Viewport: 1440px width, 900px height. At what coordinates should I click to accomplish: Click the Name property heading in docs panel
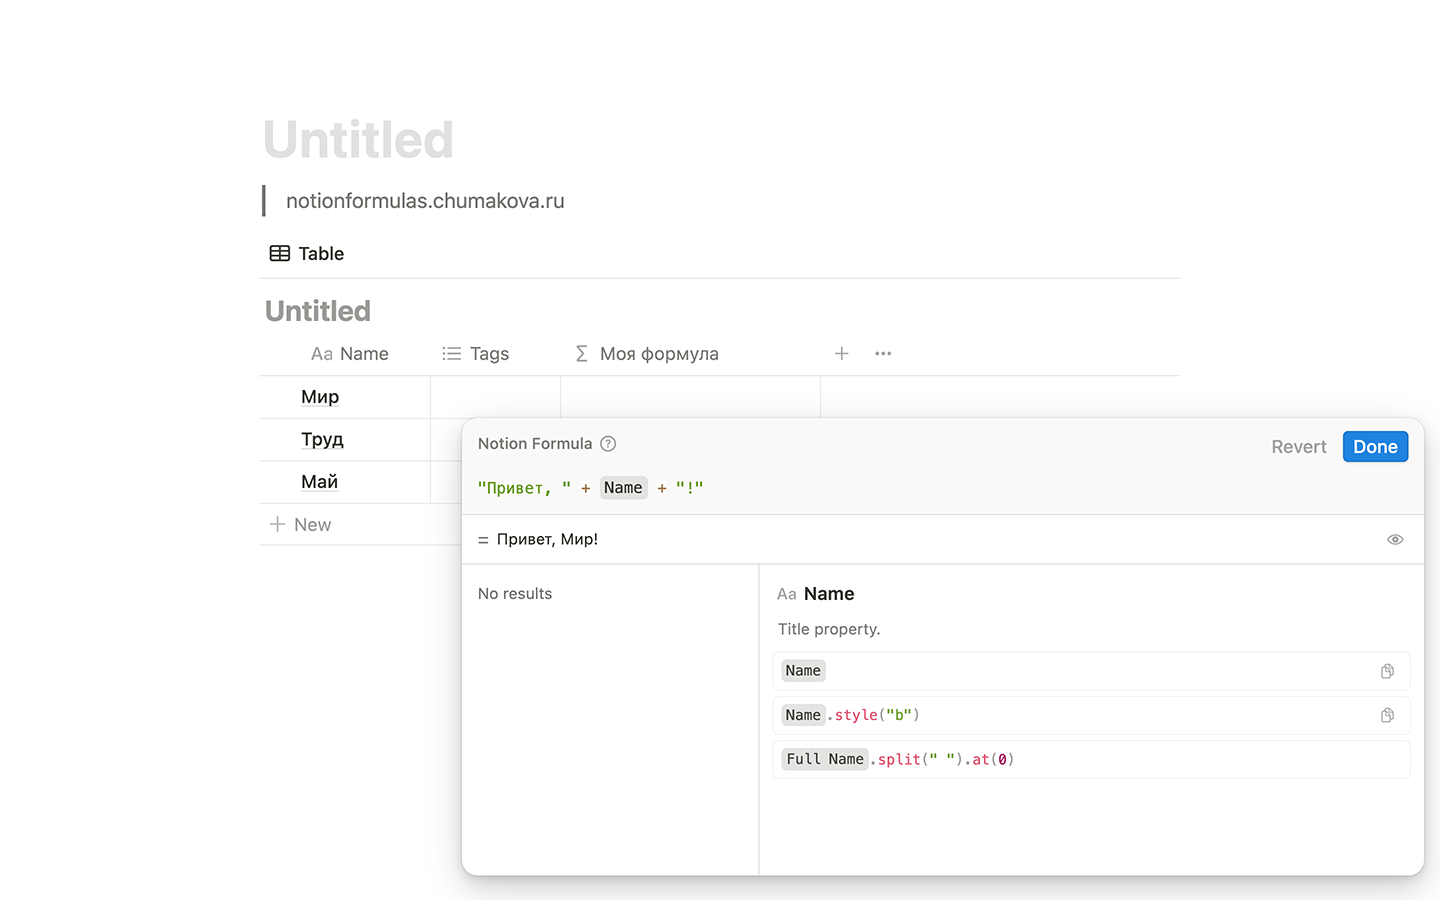(829, 594)
